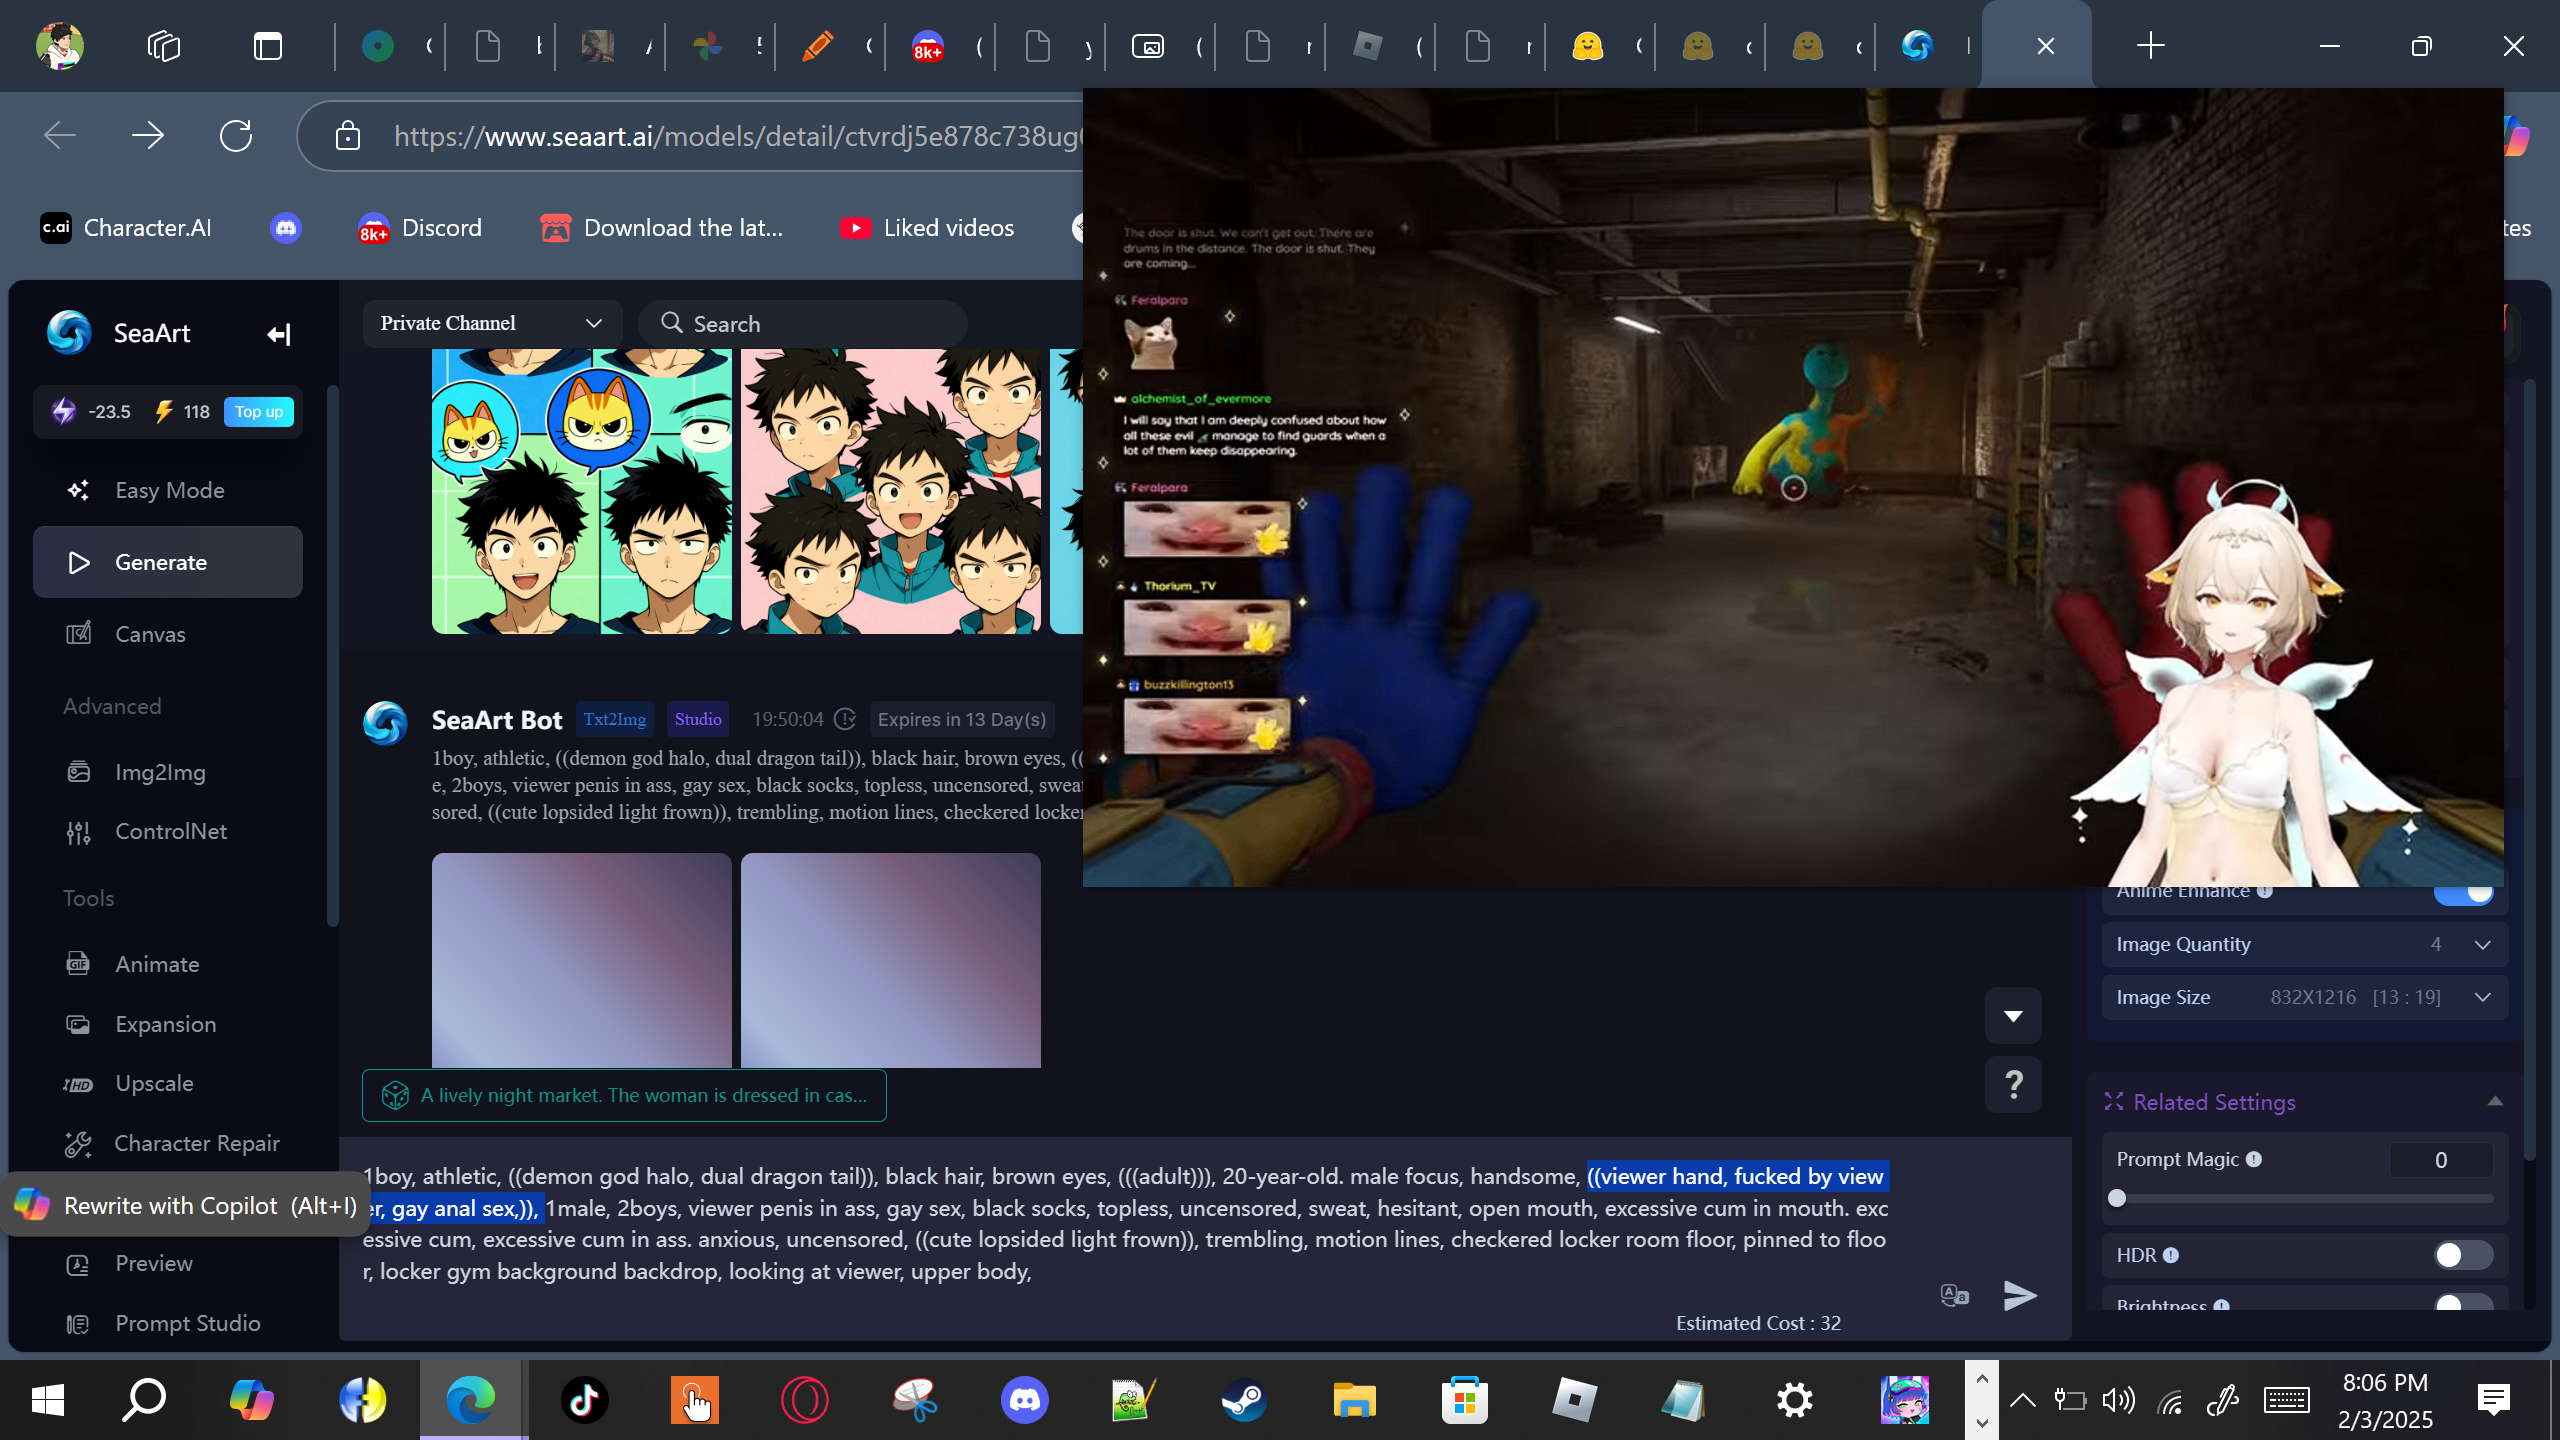Open the browser workspaces icon

[164, 46]
